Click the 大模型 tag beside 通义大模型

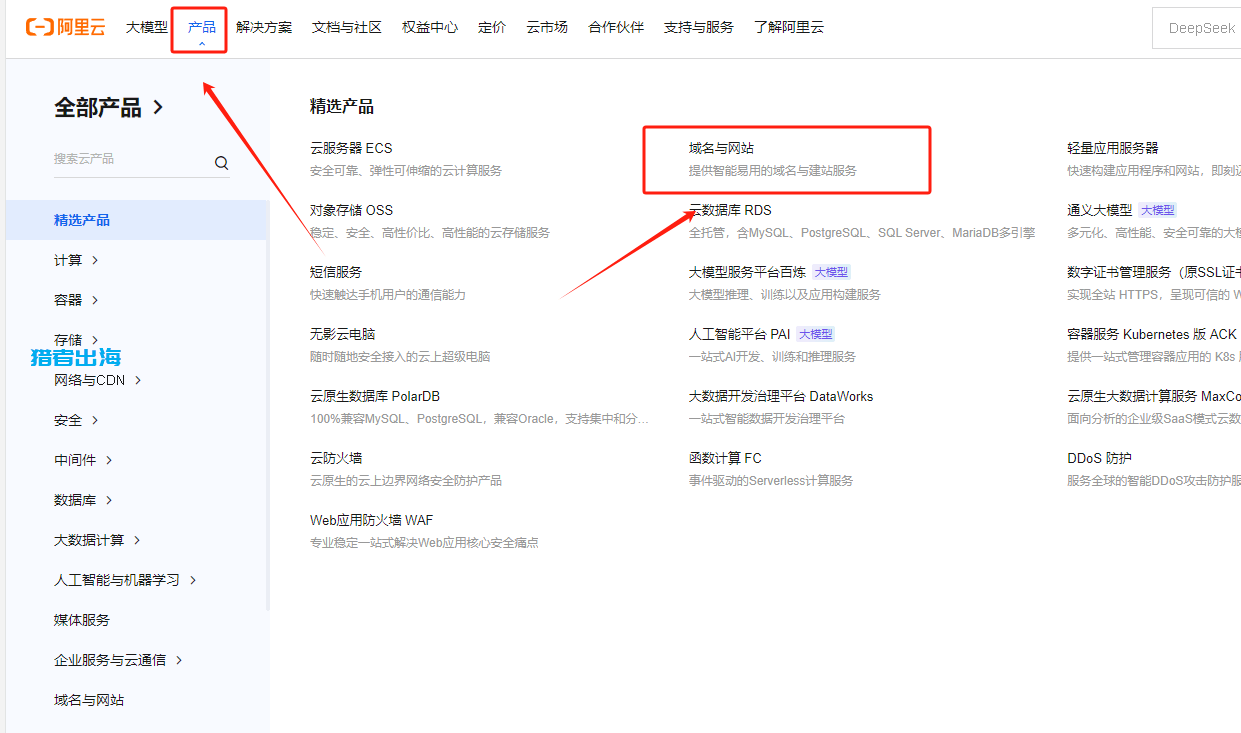click(x=1157, y=210)
